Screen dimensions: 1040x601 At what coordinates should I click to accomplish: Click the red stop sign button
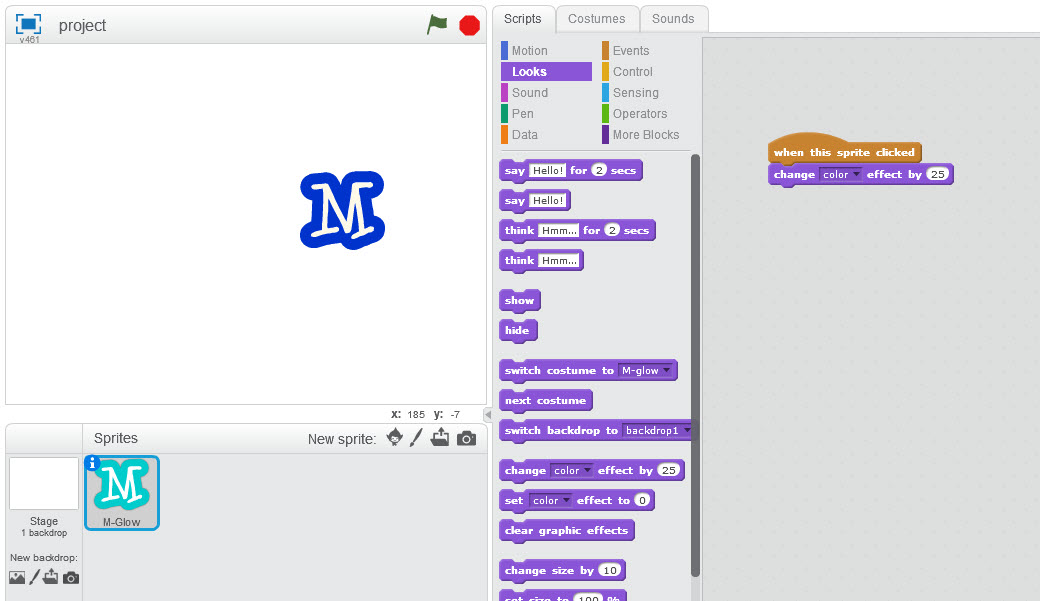(470, 25)
